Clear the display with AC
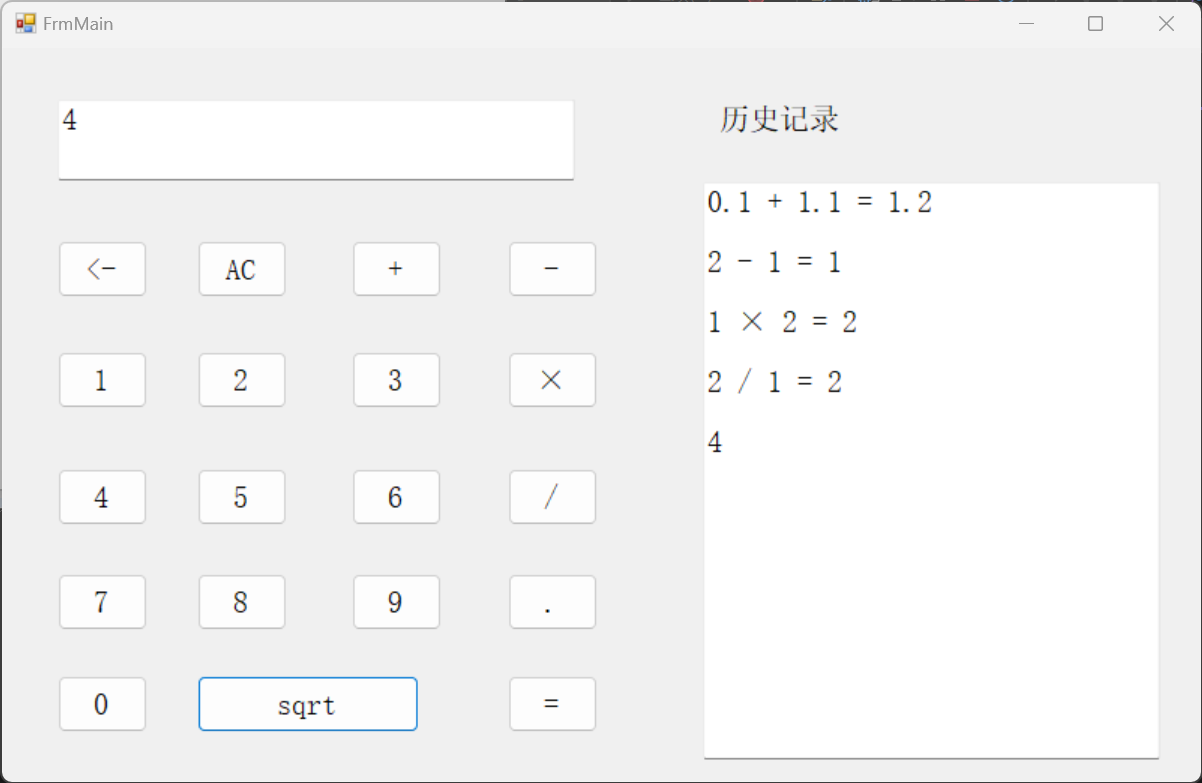The image size is (1202, 783). coord(241,269)
